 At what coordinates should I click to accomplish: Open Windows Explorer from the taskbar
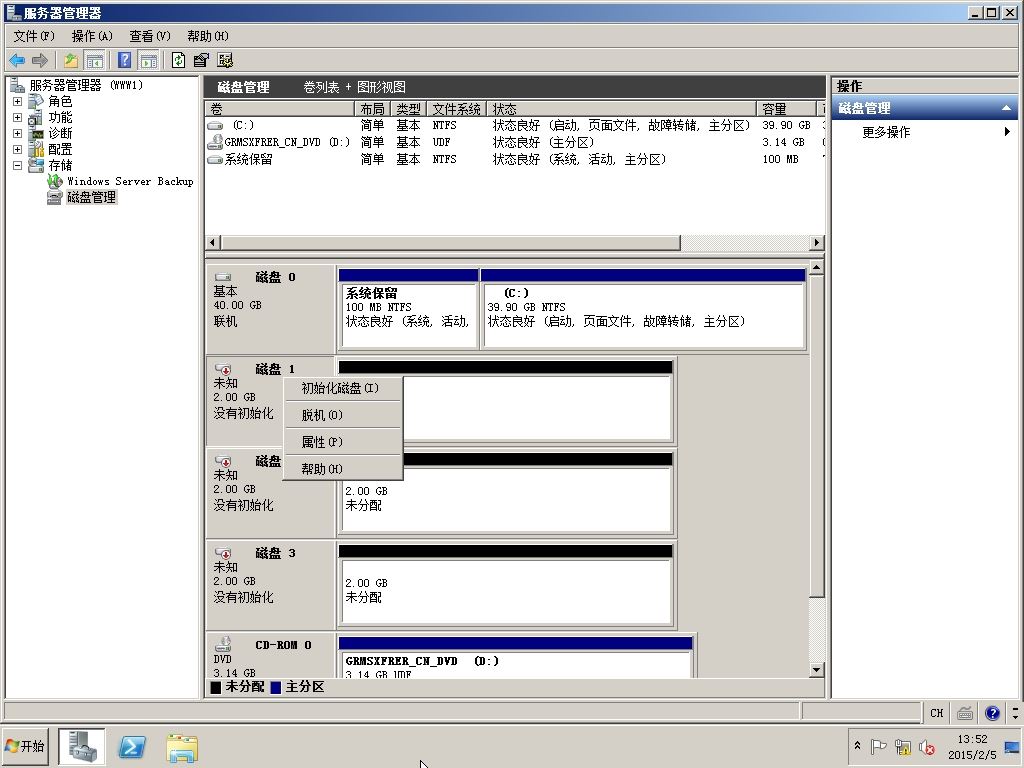tap(182, 748)
